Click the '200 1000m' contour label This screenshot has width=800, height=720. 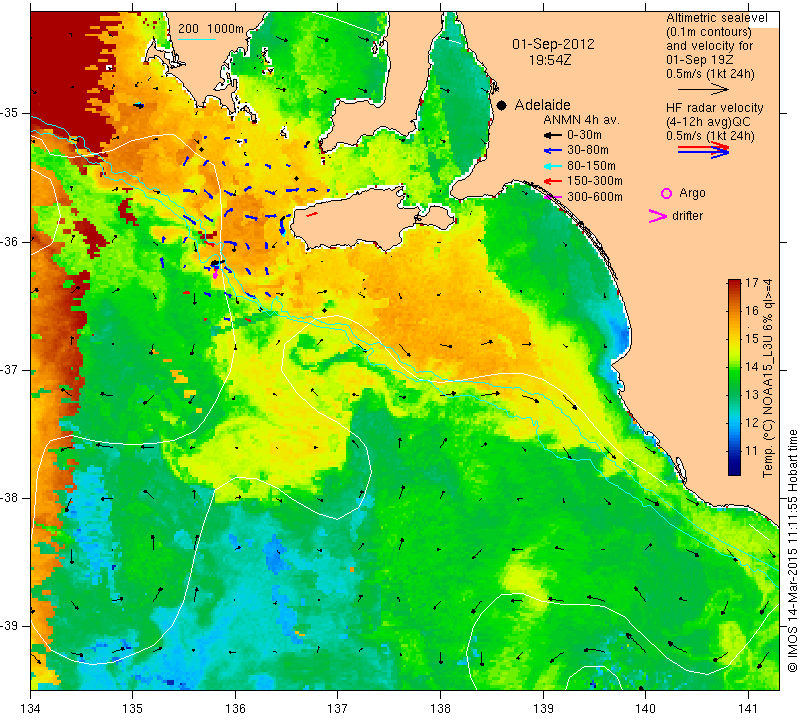(x=211, y=29)
